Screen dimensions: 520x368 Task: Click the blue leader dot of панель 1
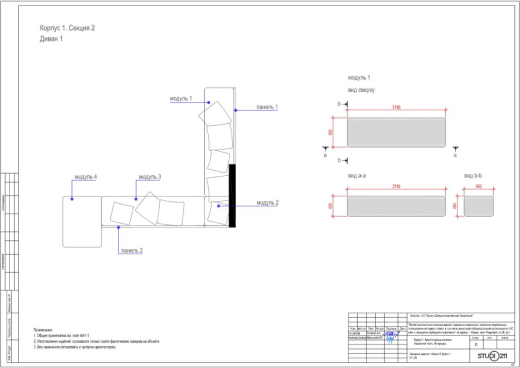tap(235, 110)
